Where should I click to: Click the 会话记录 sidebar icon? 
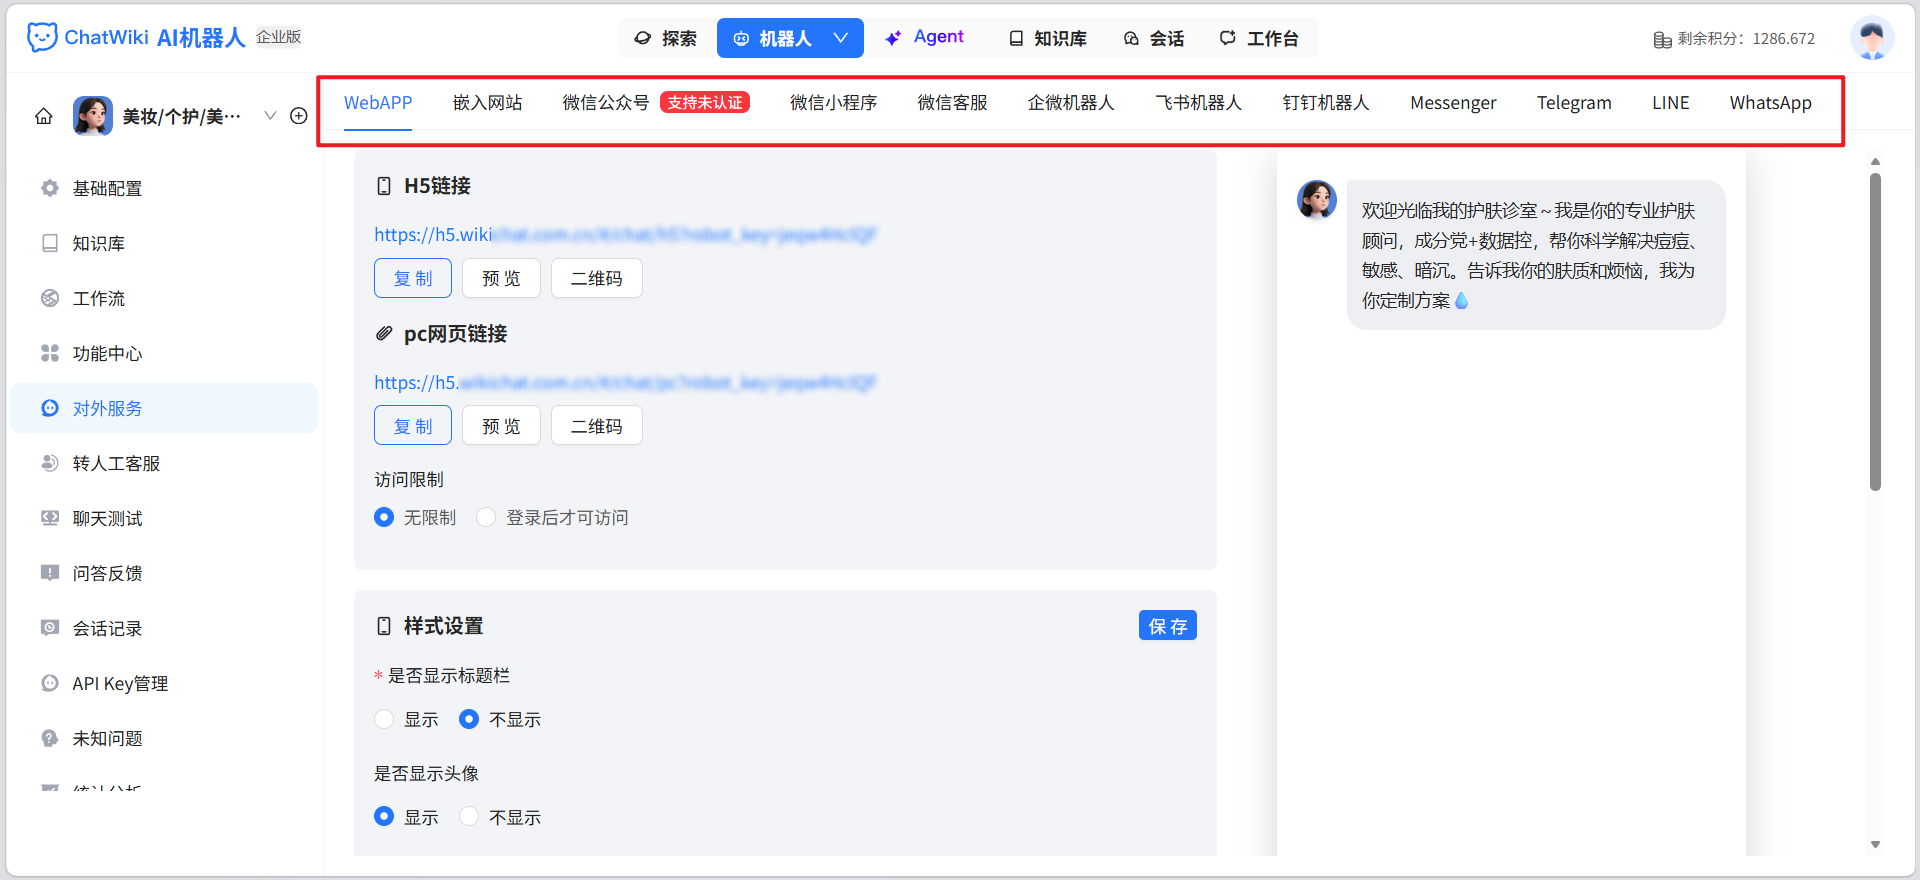pos(50,628)
